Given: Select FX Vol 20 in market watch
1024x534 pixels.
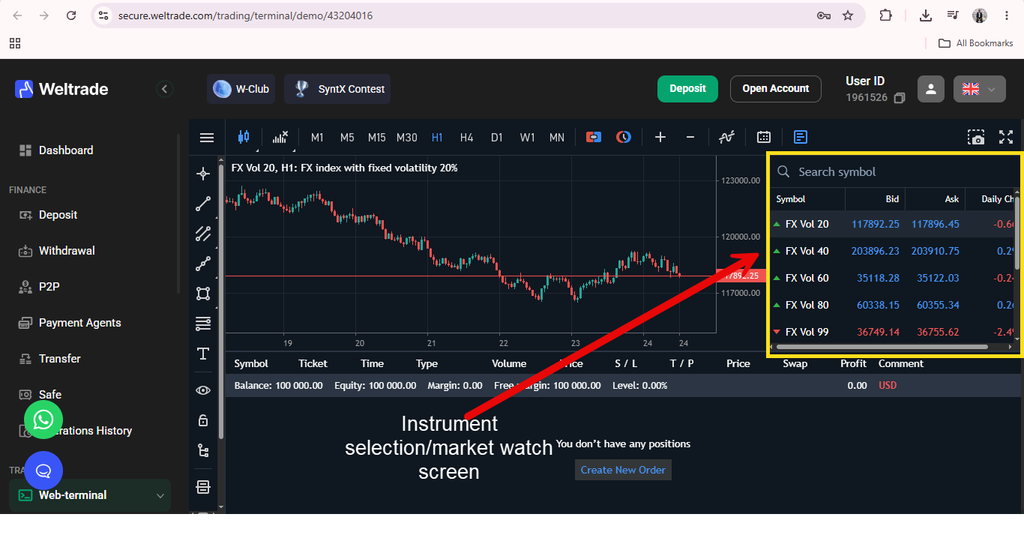Looking at the screenshot, I should [894, 224].
